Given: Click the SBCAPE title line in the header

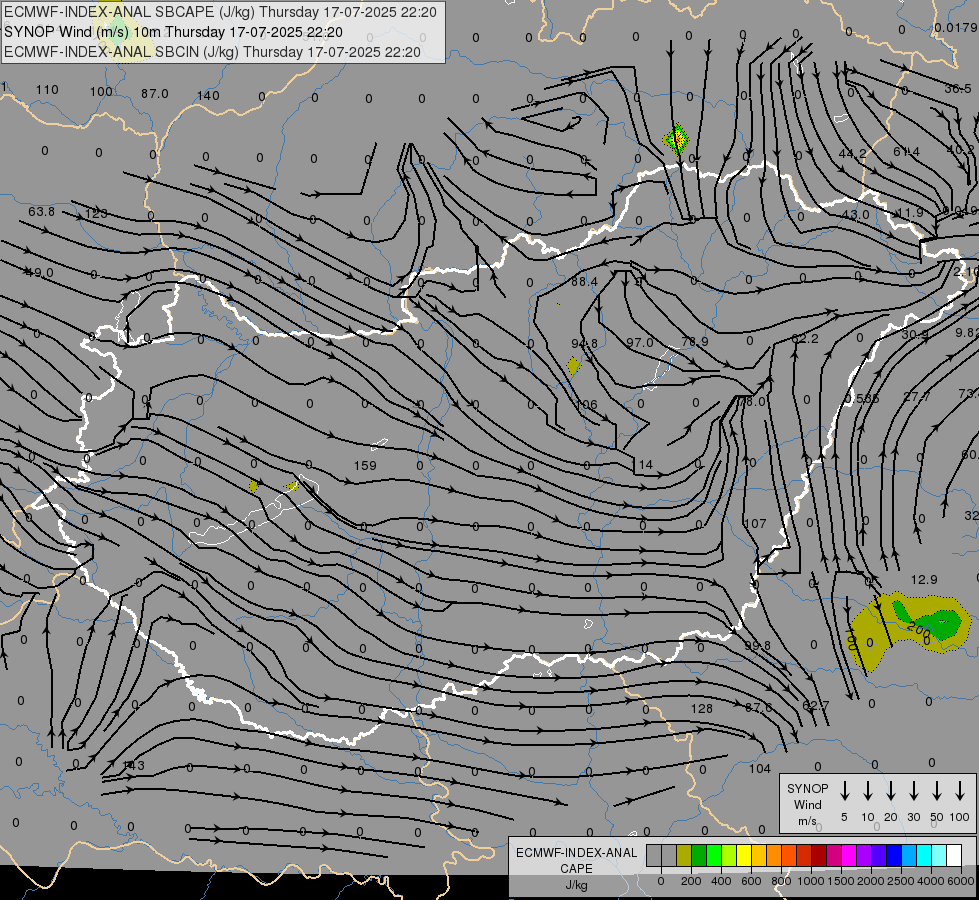Looking at the screenshot, I should tap(220, 12).
